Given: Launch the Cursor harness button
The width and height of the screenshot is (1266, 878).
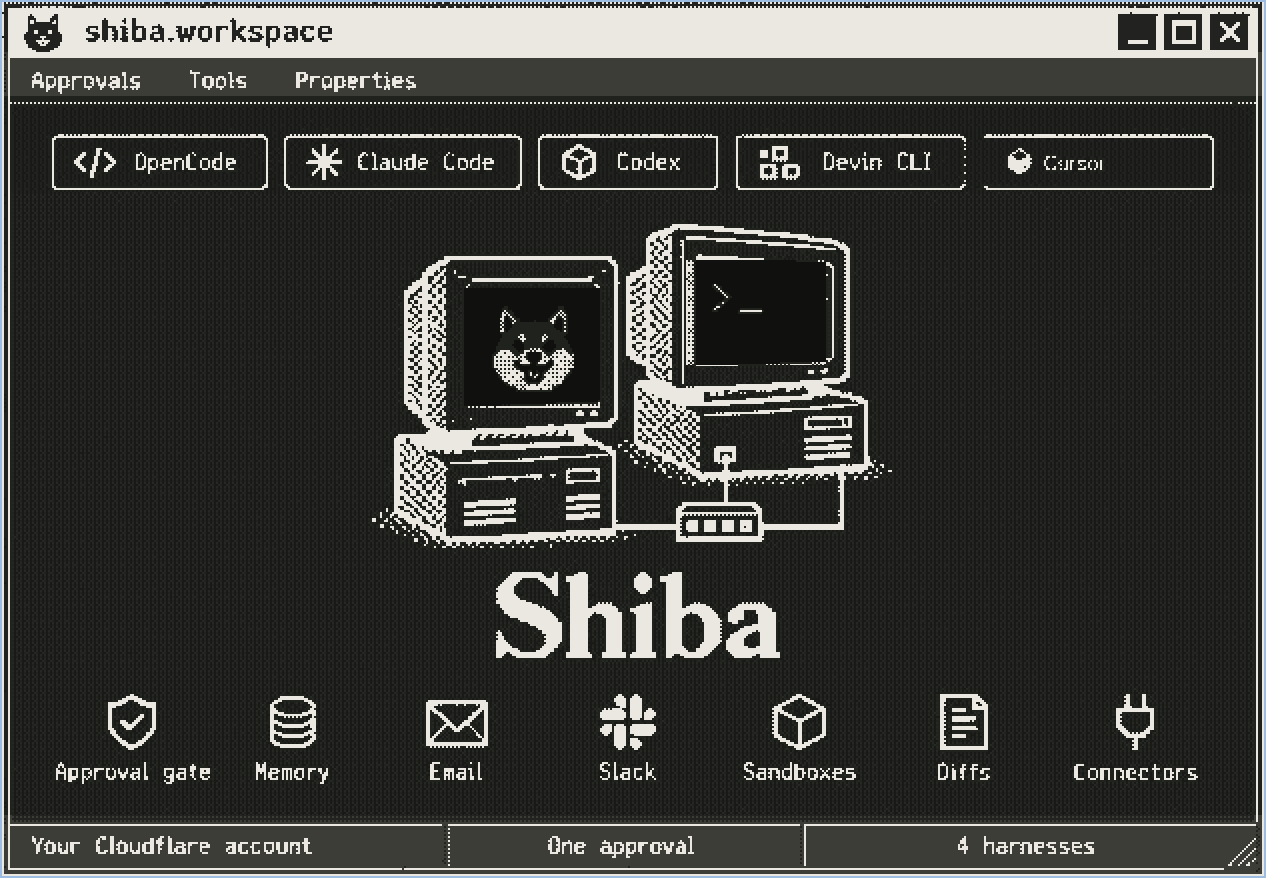Looking at the screenshot, I should click(1099, 162).
